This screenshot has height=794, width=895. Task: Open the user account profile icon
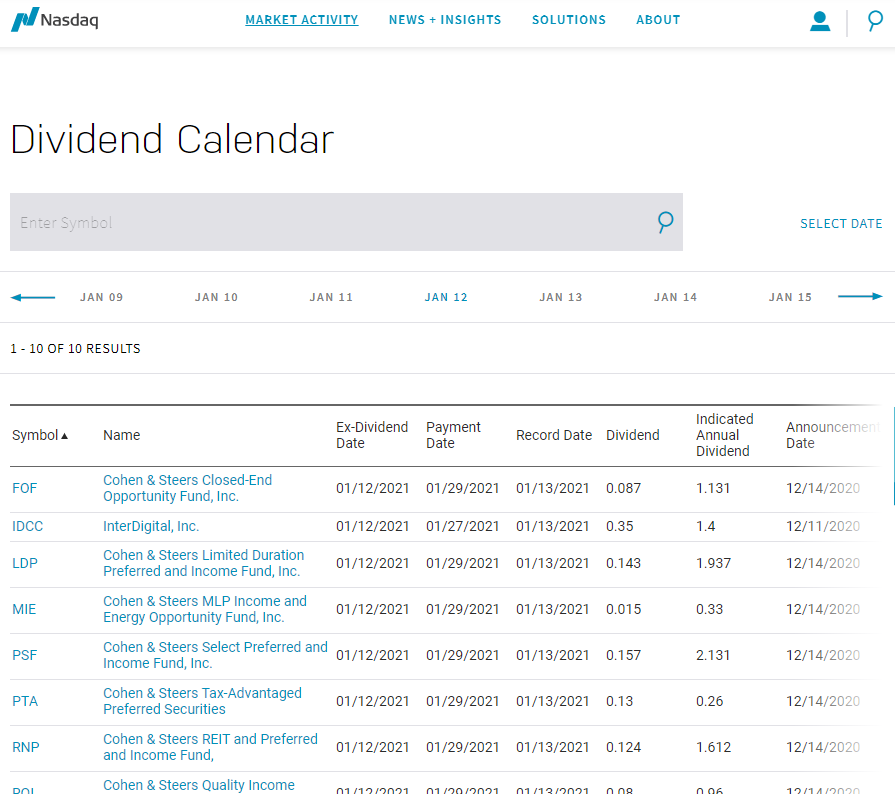tap(820, 21)
